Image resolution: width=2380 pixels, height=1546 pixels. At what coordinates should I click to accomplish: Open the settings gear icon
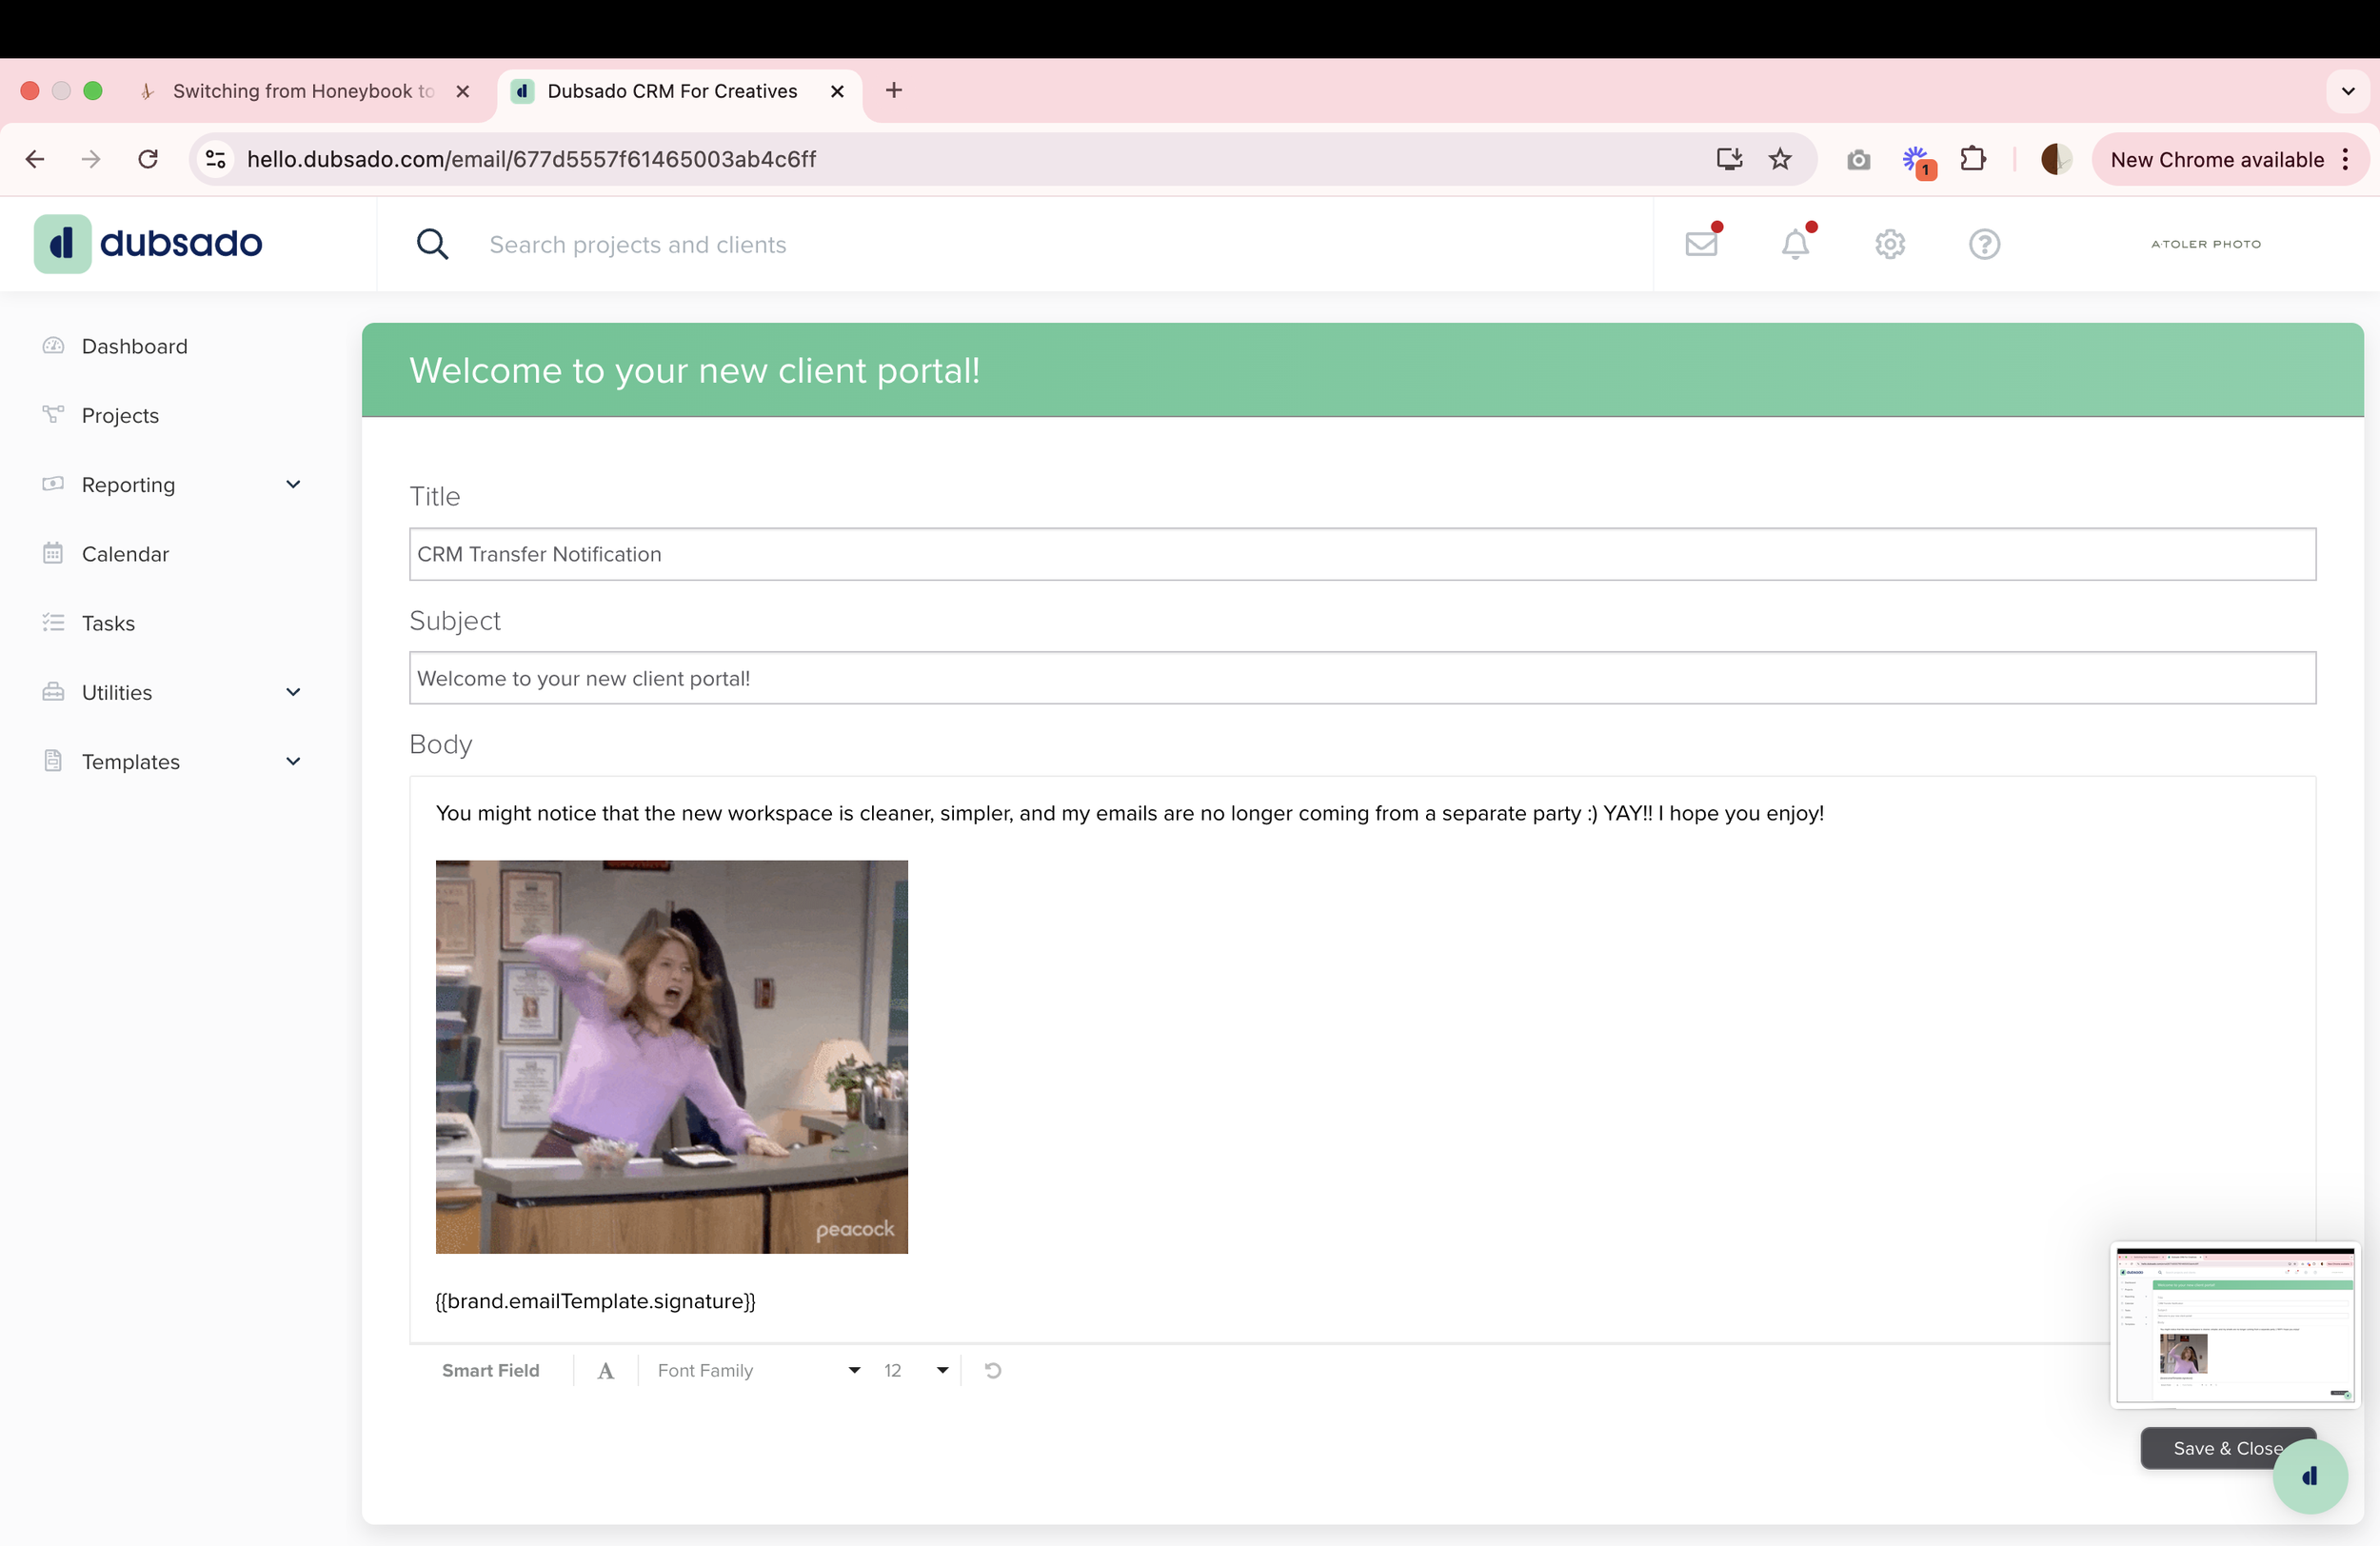(x=1889, y=244)
